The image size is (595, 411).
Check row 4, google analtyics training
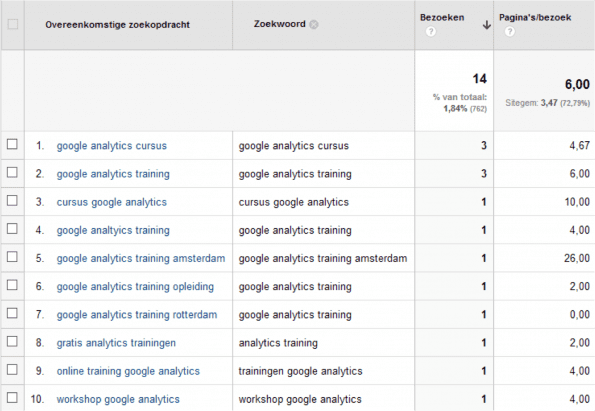pyautogui.click(x=12, y=229)
